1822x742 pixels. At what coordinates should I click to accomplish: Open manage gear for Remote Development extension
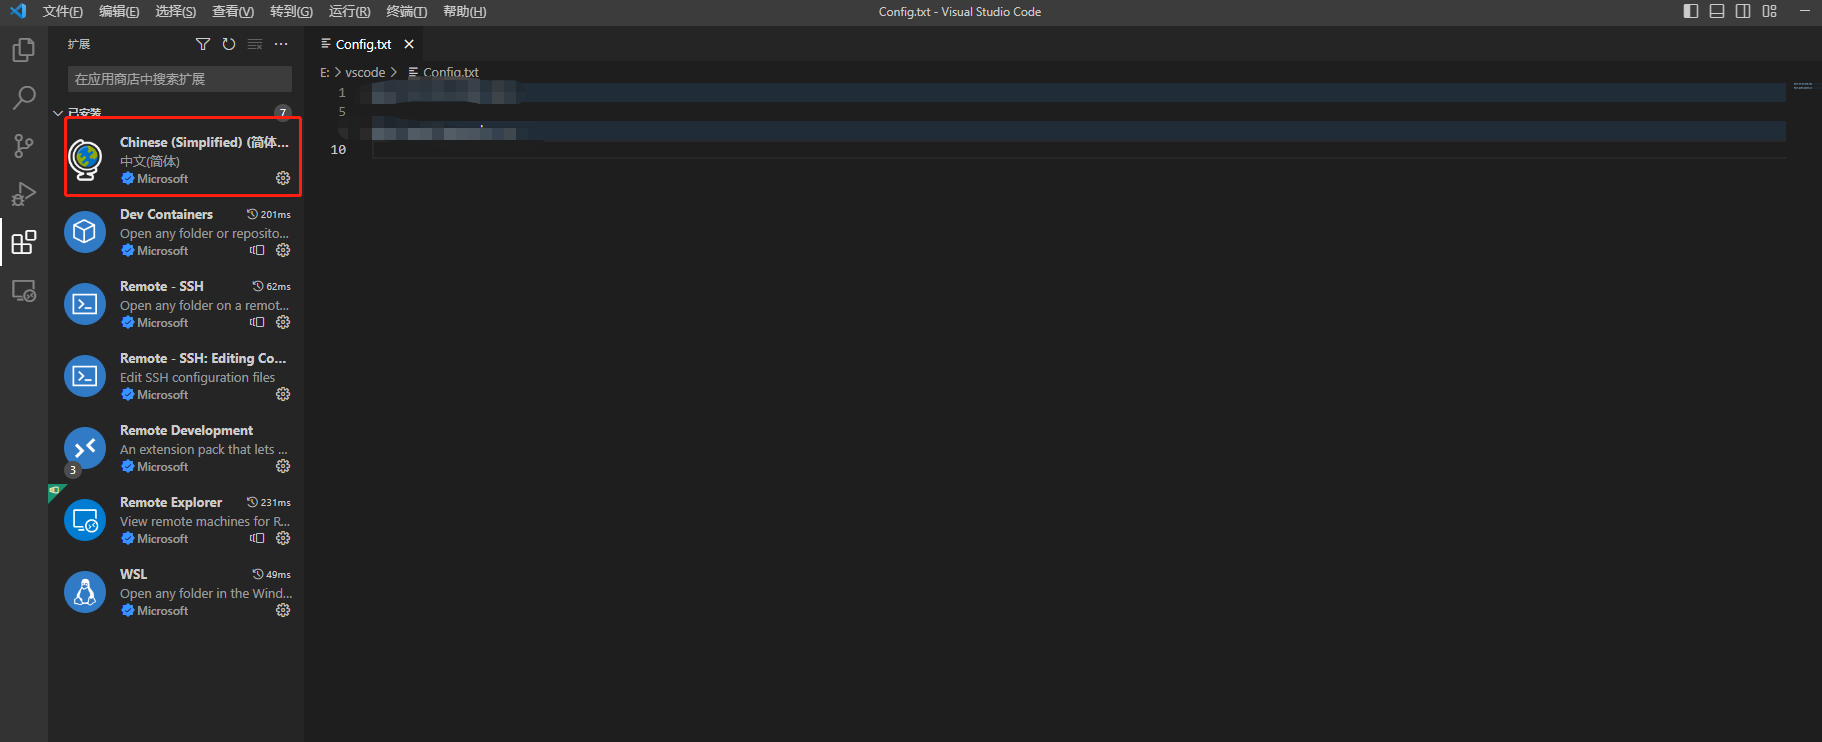point(283,466)
